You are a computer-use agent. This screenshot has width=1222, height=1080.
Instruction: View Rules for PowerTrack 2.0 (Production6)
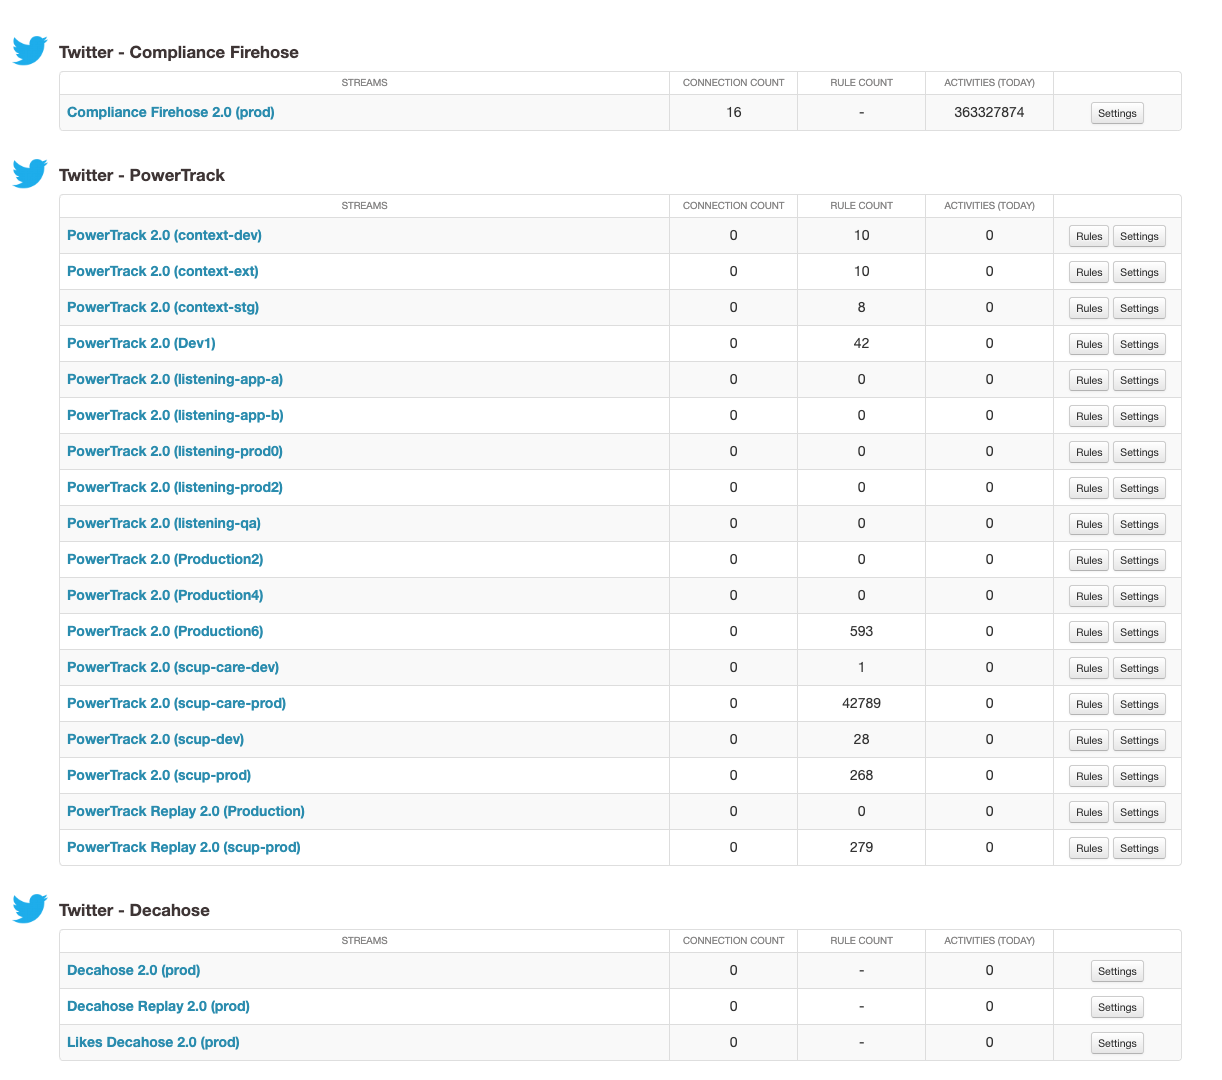coord(1089,632)
